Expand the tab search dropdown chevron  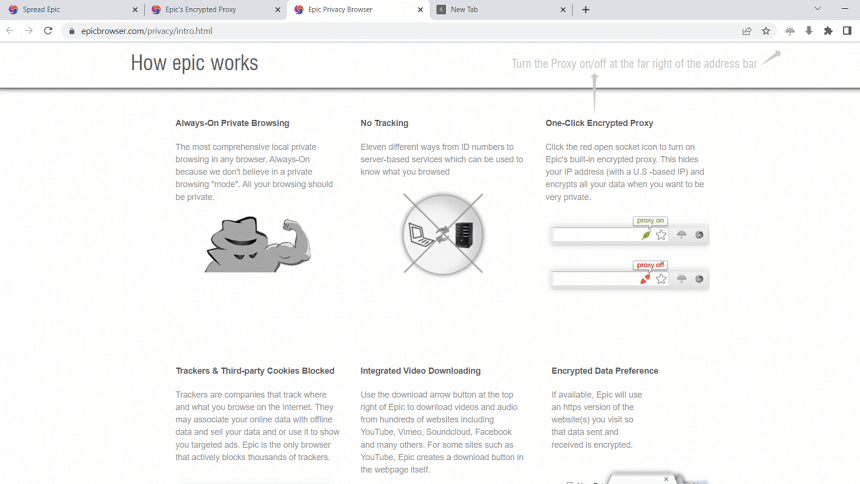tap(817, 9)
